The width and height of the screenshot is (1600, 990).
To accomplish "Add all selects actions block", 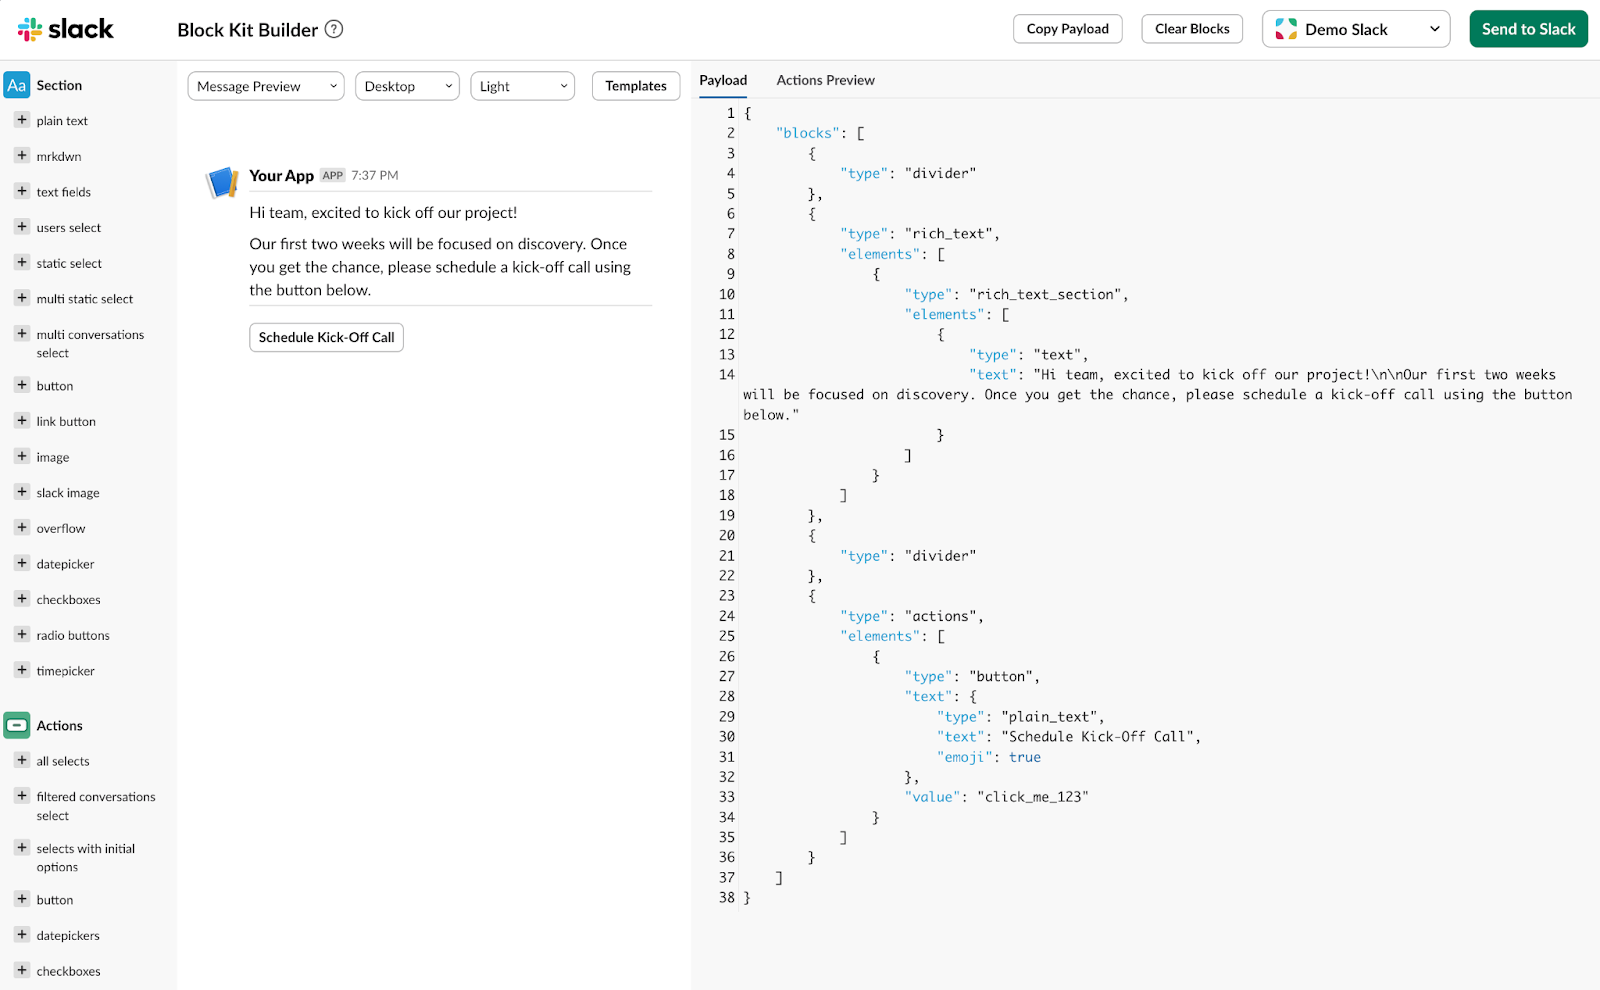I will click(x=22, y=760).
